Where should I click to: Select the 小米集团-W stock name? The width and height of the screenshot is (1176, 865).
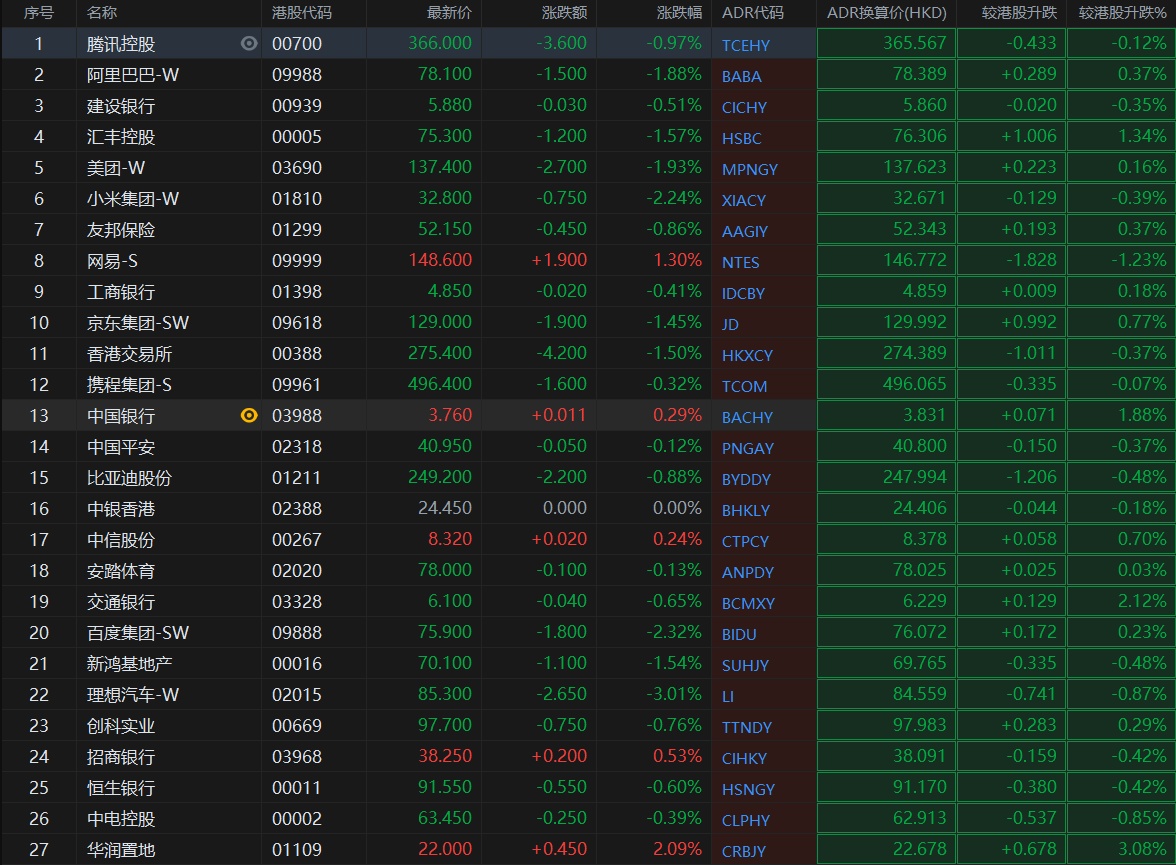pos(133,199)
